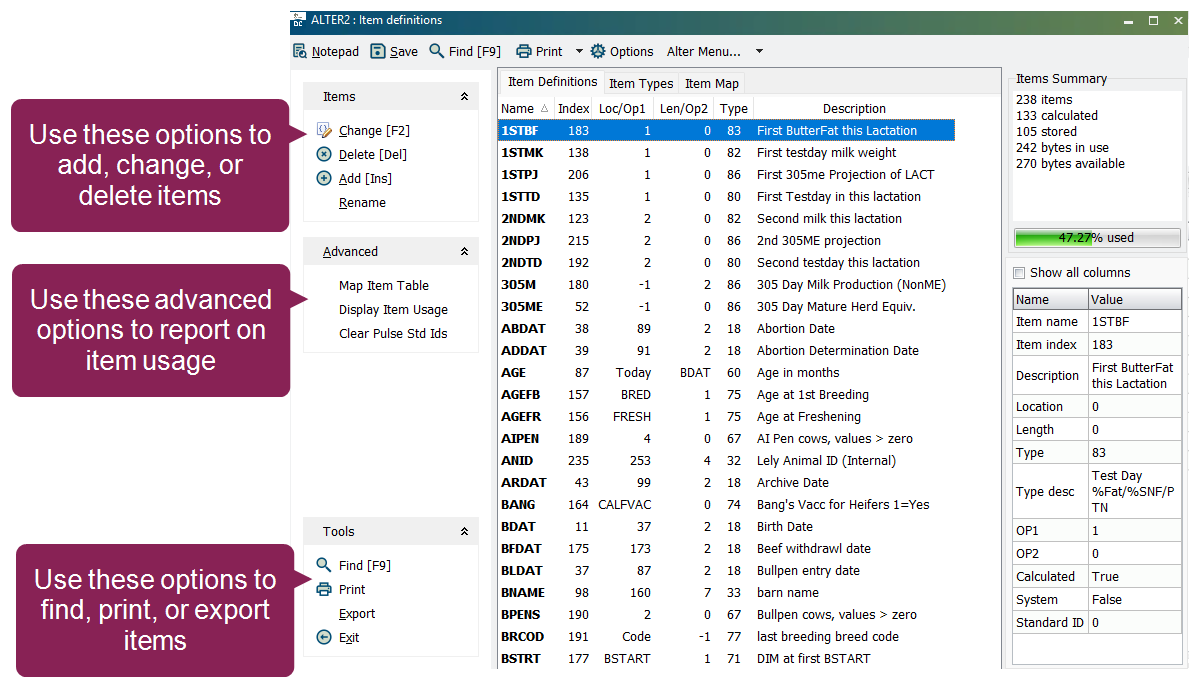
Task: Click the Item name value 1STBF
Action: 1134,322
